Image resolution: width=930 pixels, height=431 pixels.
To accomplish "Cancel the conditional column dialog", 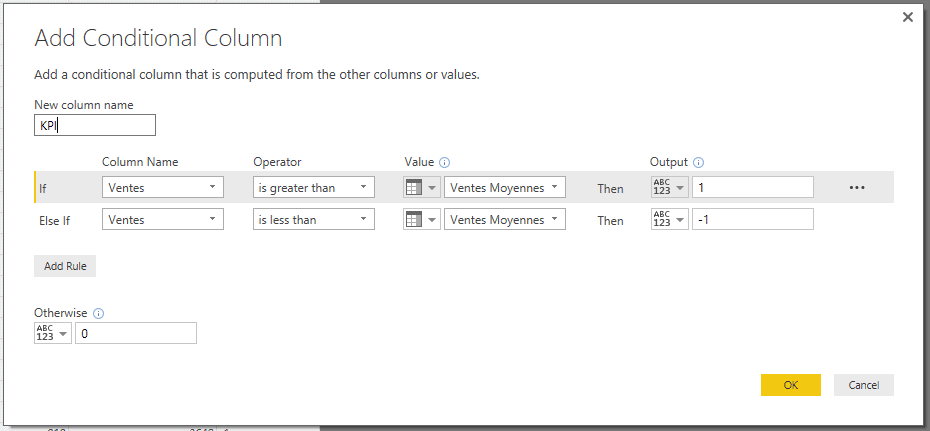I will 863,385.
